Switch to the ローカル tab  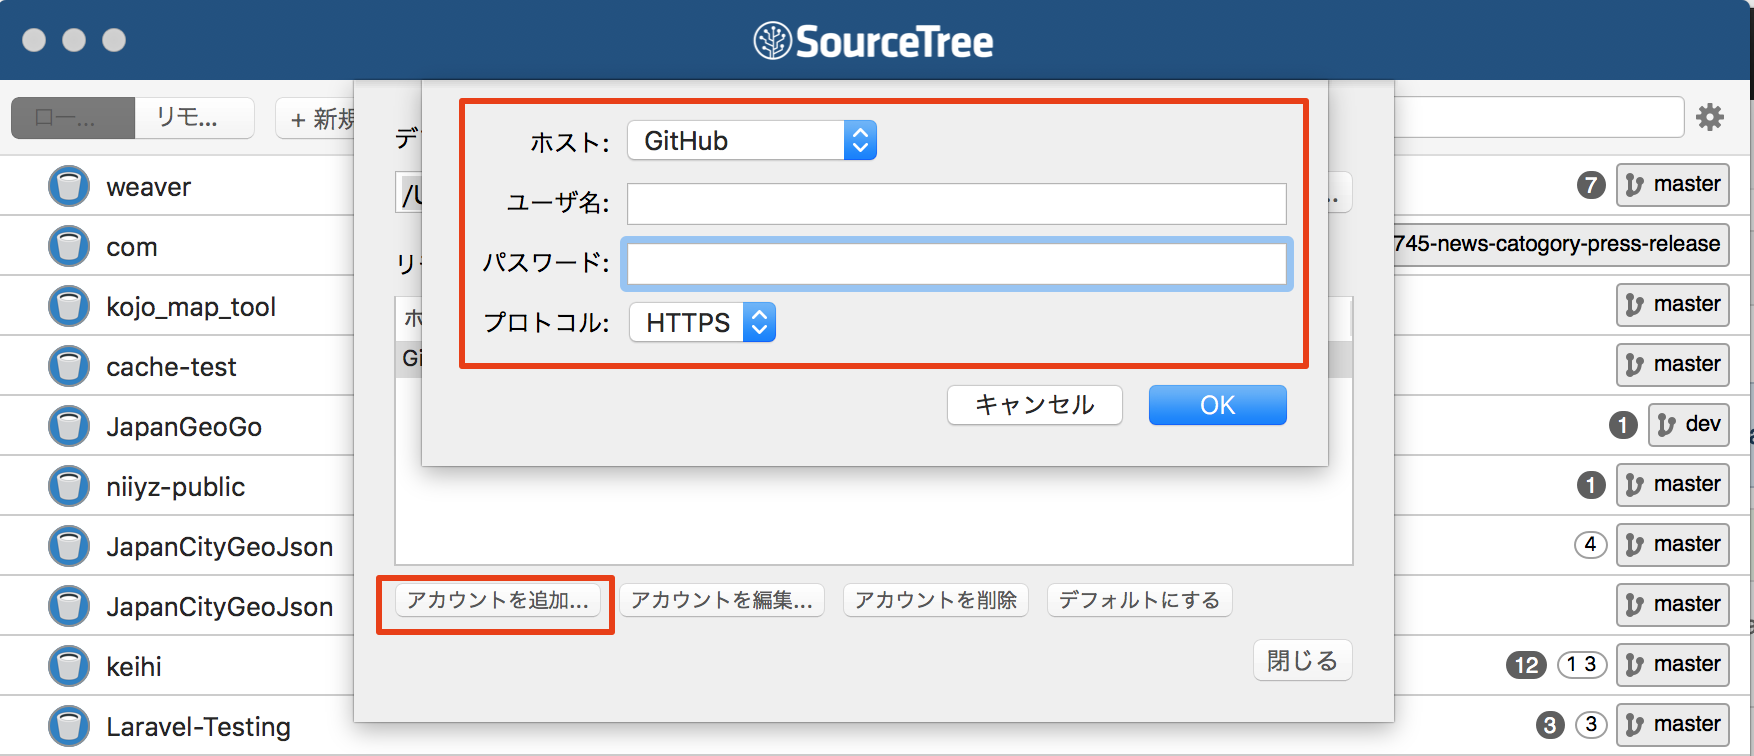pos(73,118)
